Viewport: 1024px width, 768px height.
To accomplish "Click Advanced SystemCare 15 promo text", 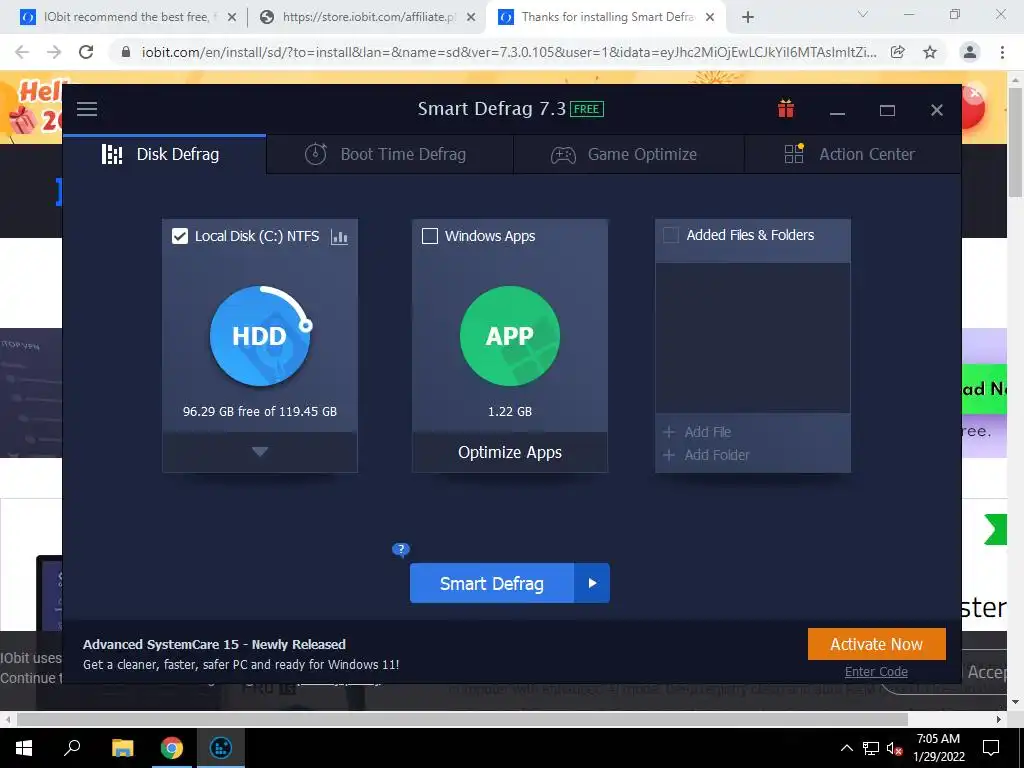I will [214, 644].
